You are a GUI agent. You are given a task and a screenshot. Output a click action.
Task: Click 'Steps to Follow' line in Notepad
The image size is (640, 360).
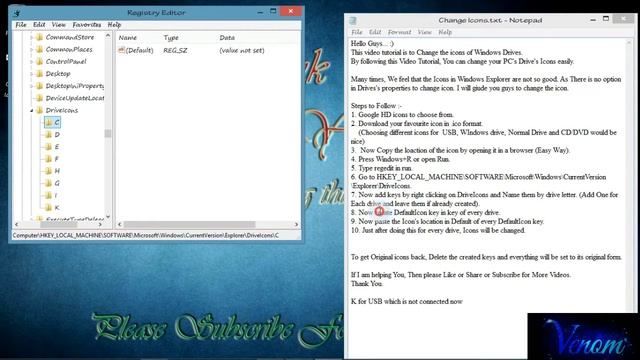pos(376,106)
